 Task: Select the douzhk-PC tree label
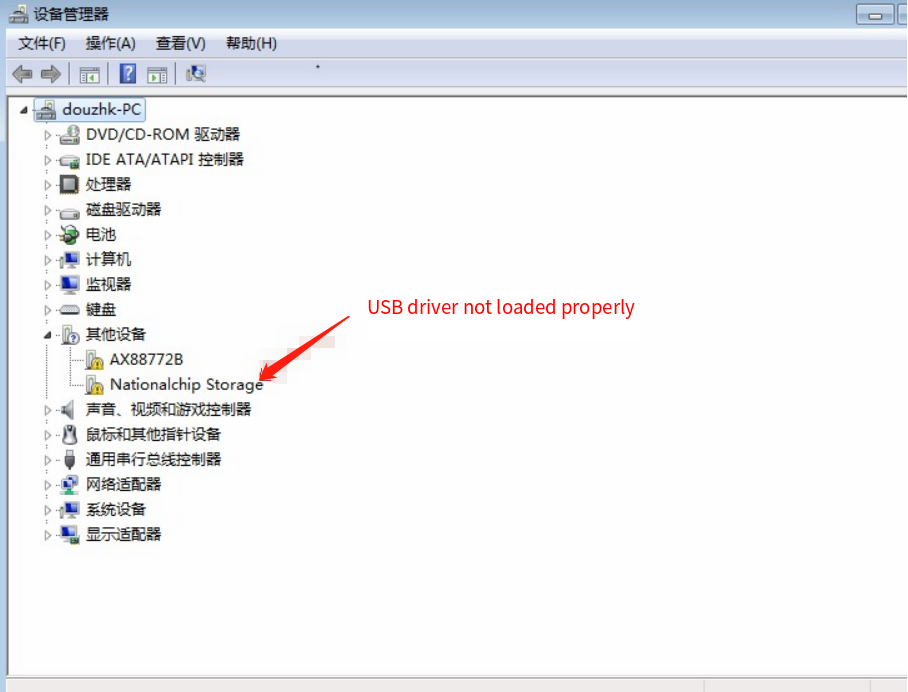point(101,109)
